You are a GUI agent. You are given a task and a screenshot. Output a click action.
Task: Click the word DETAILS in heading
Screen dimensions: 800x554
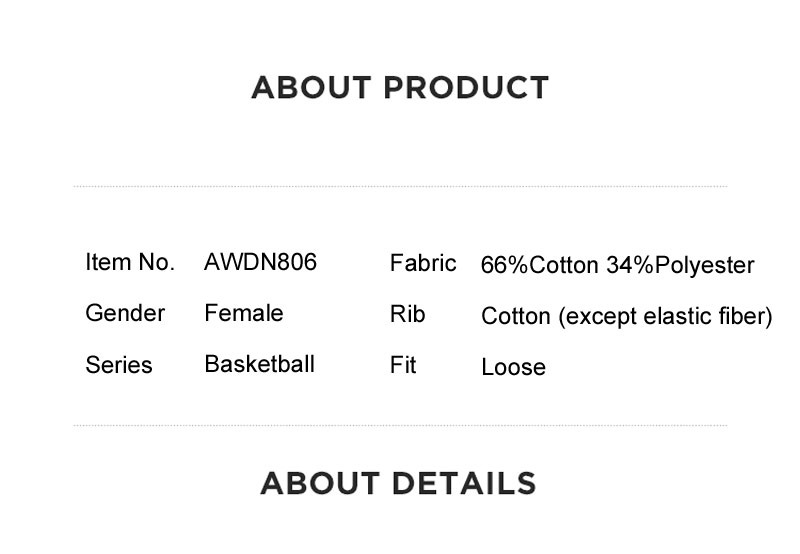464,483
